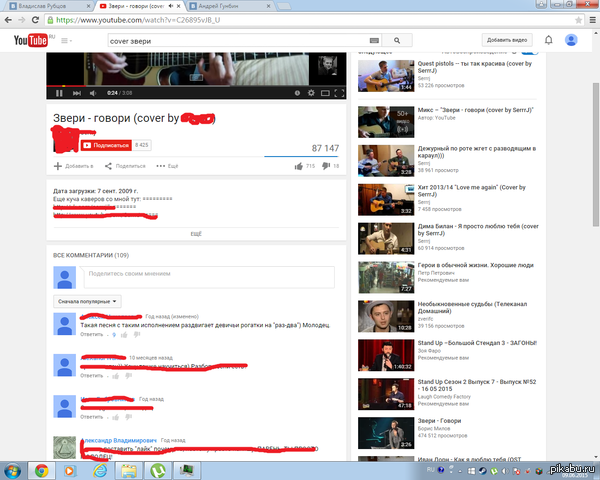Mute the video volume
Image resolution: width=600 pixels, height=480 pixels.
pos(93,93)
